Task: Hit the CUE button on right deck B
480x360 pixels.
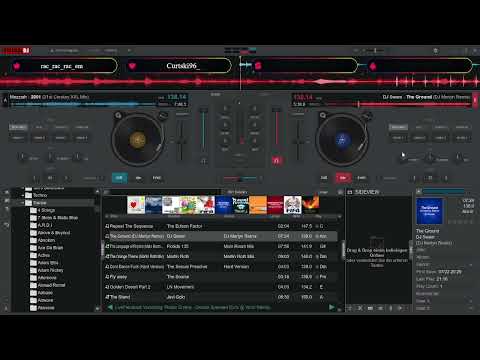Action: tap(324, 178)
